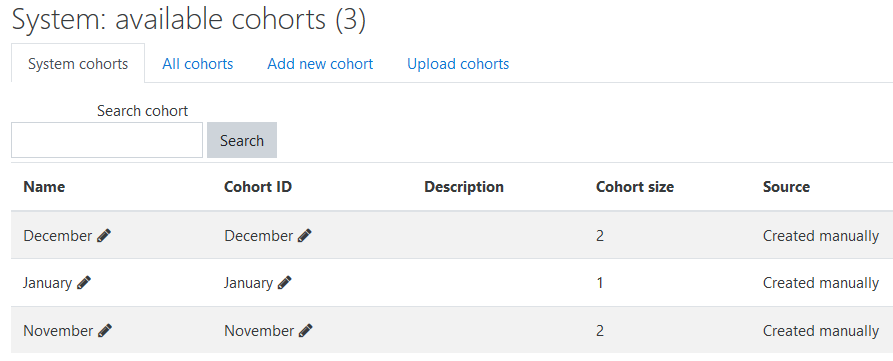
Task: Edit the November cohort name pencil icon
Action: (x=105, y=331)
